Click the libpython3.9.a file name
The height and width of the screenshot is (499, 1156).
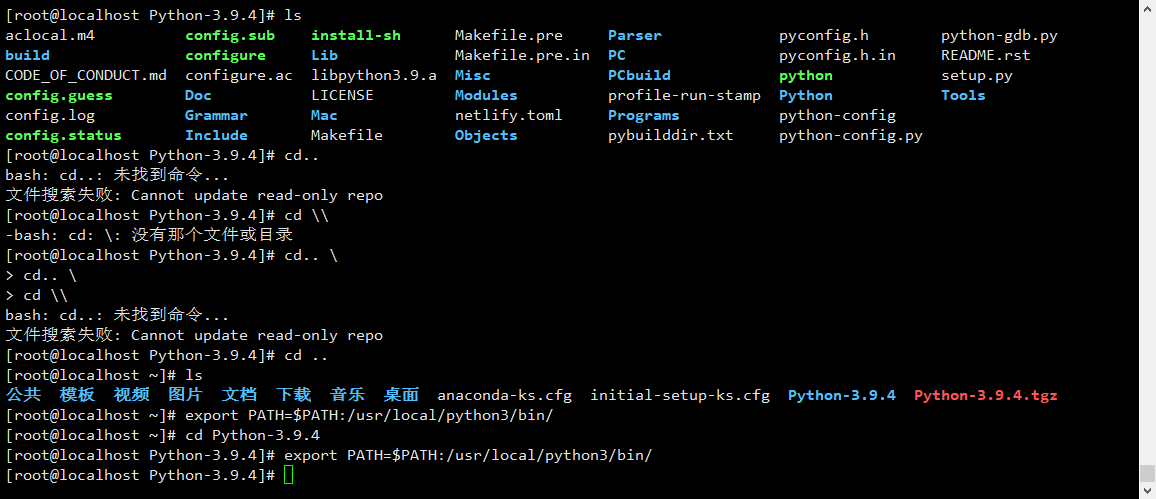click(x=374, y=75)
